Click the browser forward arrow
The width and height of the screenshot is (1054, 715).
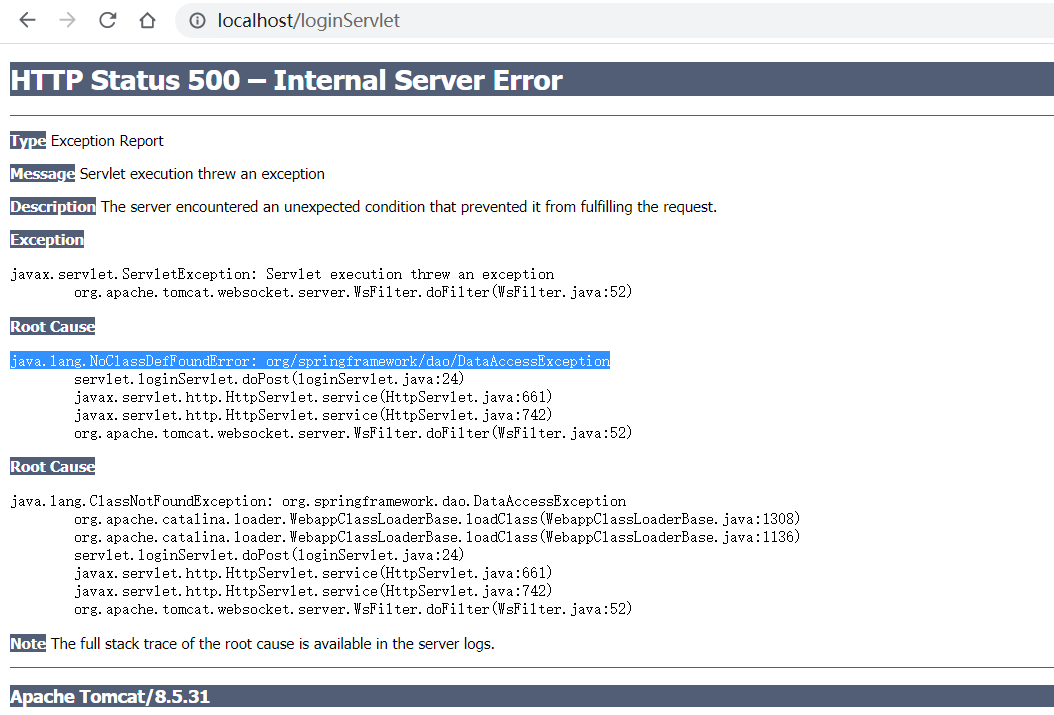tap(67, 20)
